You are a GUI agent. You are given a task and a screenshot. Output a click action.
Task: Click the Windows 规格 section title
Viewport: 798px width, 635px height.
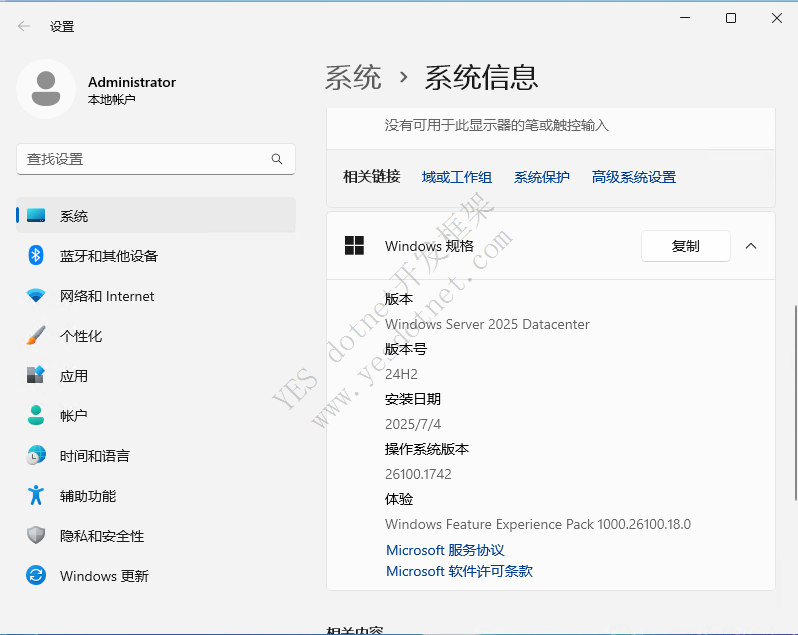429,246
